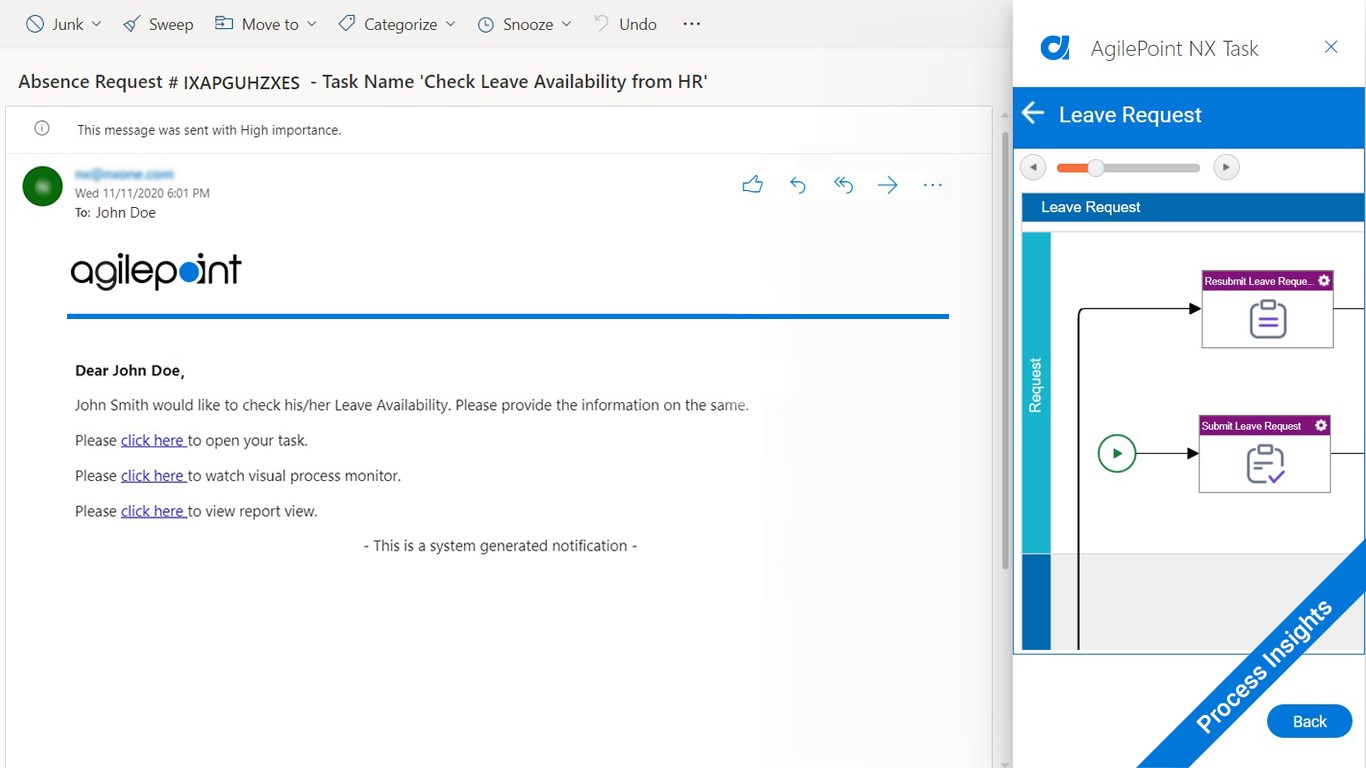Click the Wed 11/11/2020 6:01 PM timestamp
Viewport: 1366px width, 768px height.
pyautogui.click(x=142, y=193)
